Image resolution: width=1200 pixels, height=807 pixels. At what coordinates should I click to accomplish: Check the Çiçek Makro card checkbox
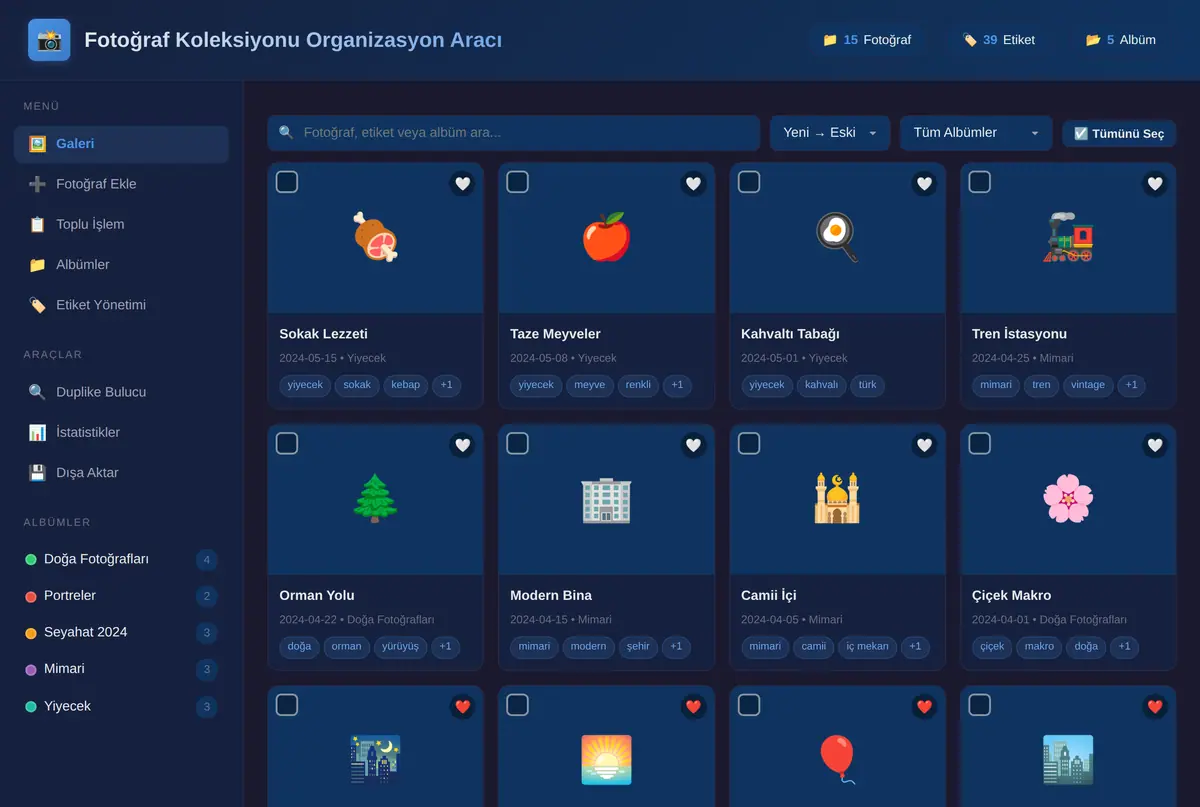coord(980,444)
